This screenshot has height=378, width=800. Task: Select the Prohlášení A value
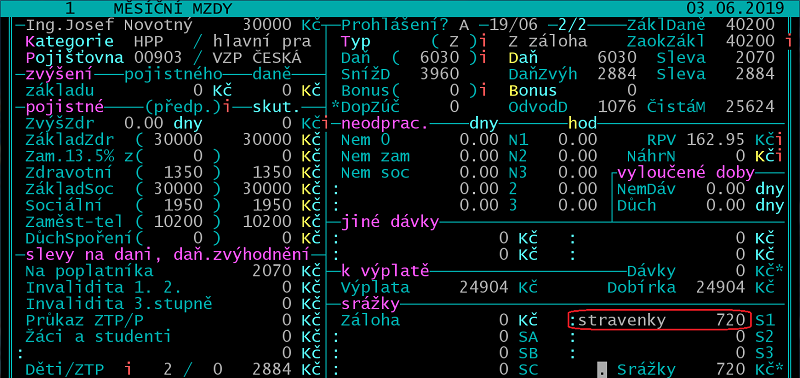coord(463,25)
